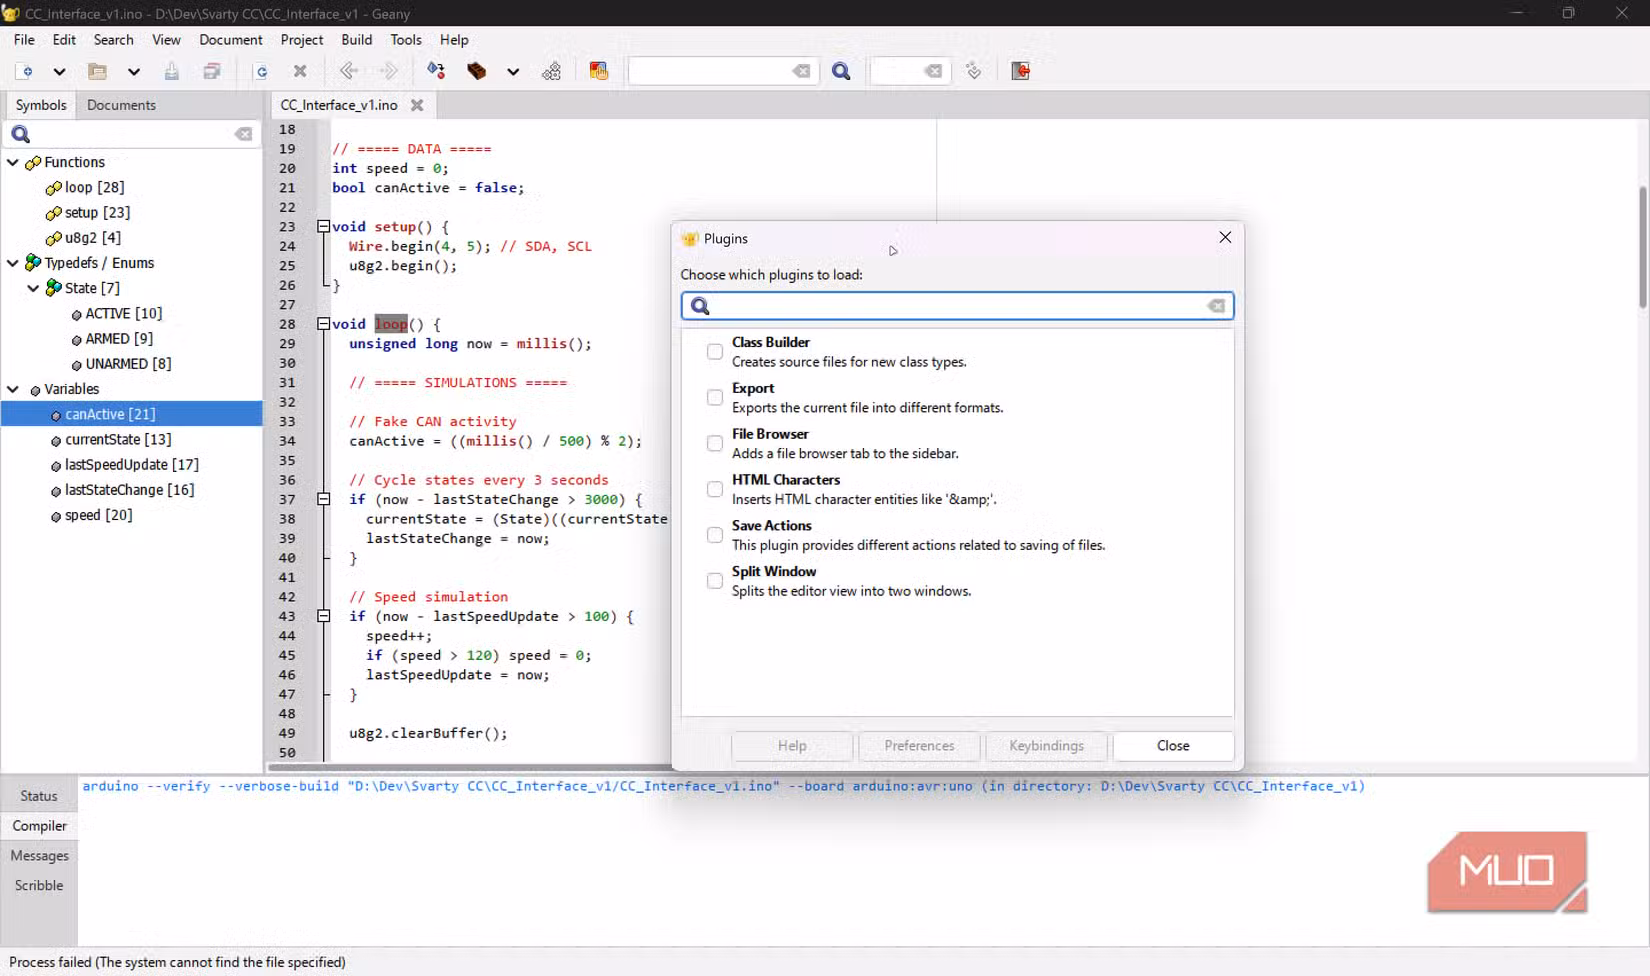This screenshot has width=1650, height=976.
Task: Select speed [20] variable
Action: coord(98,515)
